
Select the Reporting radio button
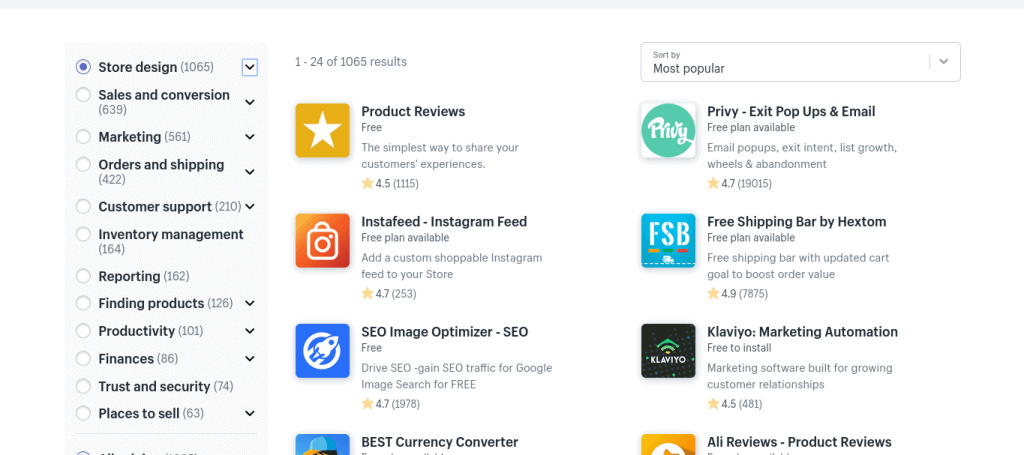pyautogui.click(x=83, y=276)
